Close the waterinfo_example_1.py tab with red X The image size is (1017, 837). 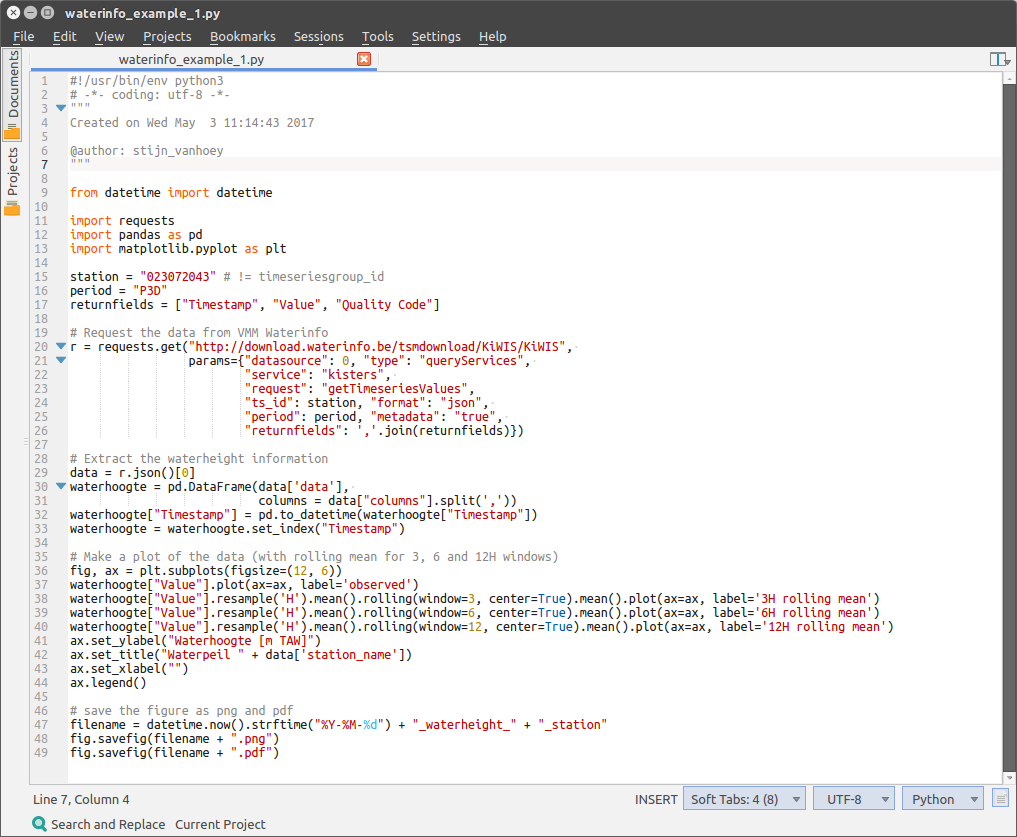364,59
